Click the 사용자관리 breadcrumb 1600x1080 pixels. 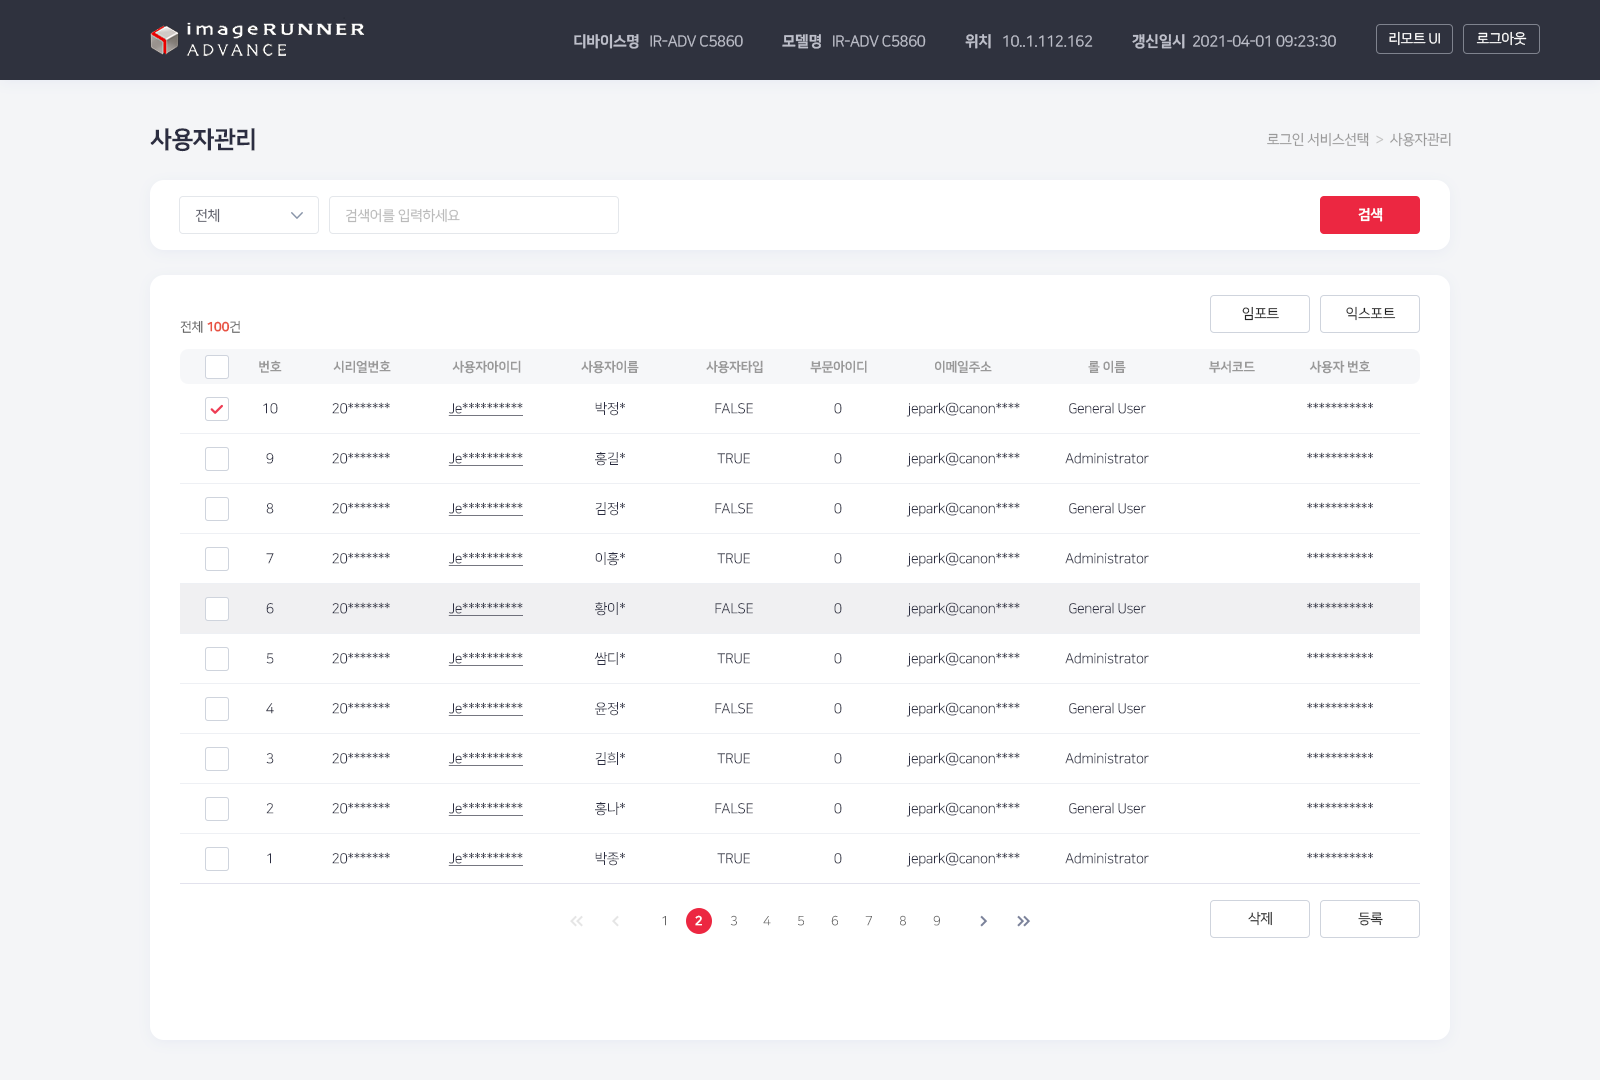coord(1420,139)
